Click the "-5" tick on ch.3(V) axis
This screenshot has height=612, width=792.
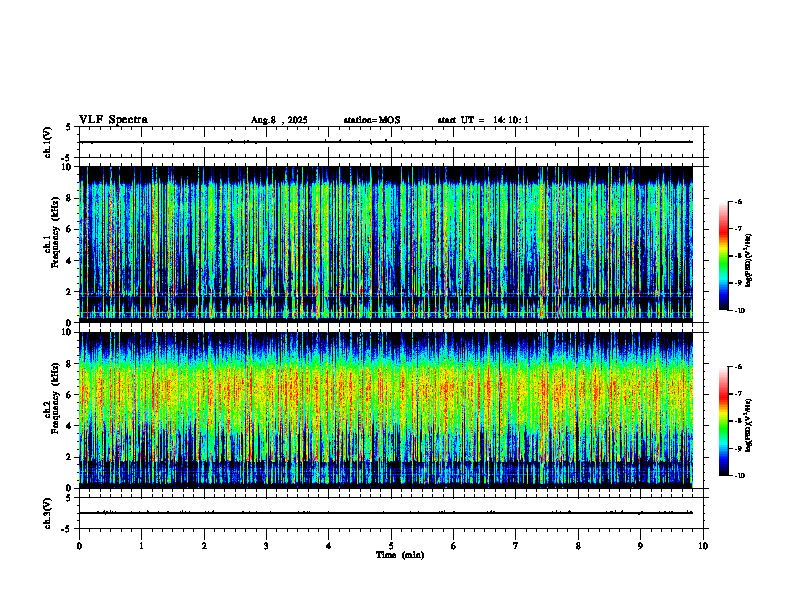[x=68, y=529]
